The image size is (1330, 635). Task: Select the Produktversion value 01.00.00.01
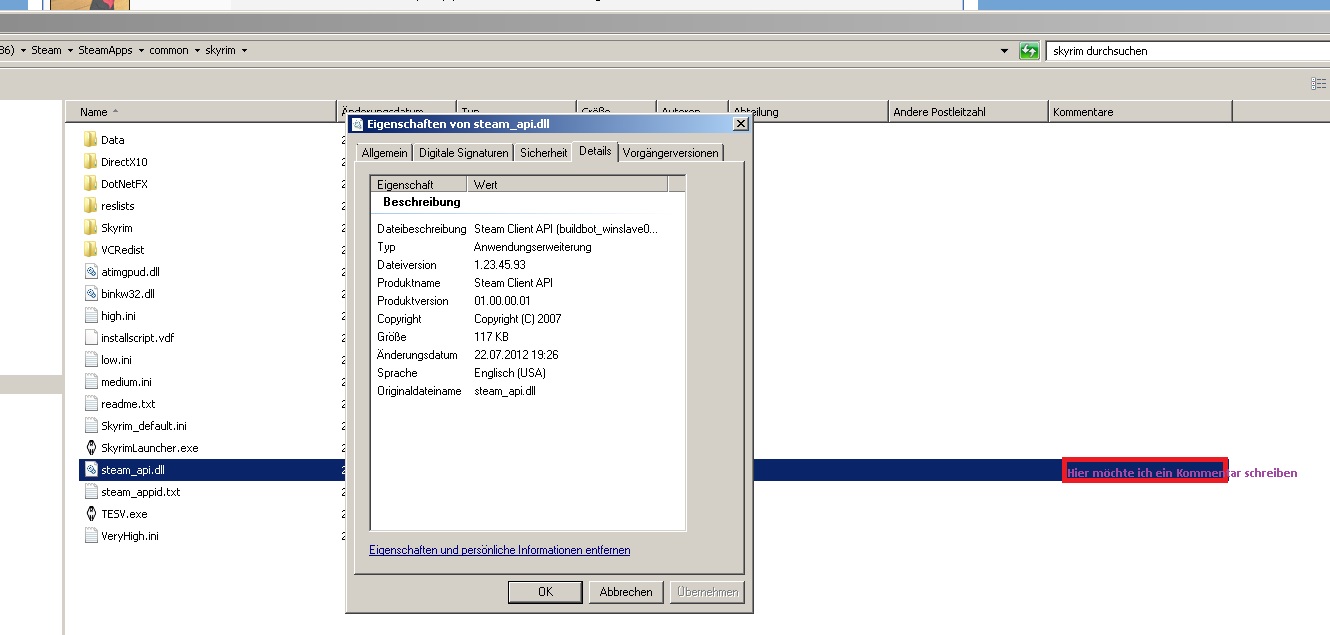pyautogui.click(x=502, y=301)
